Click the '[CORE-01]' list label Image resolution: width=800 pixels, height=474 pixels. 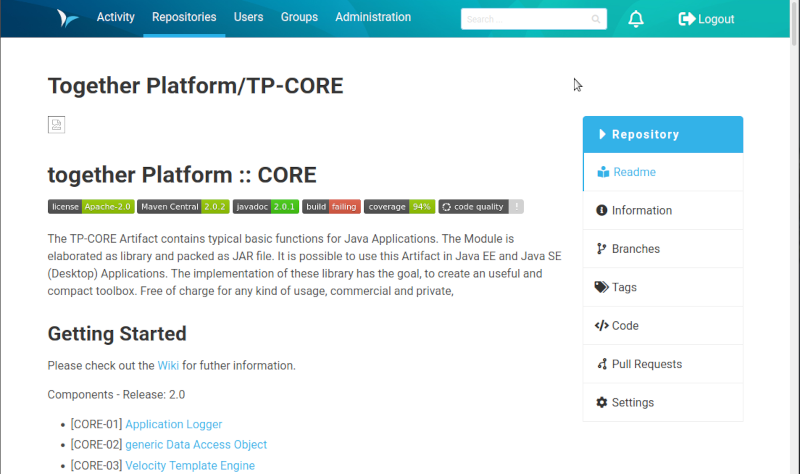point(96,424)
